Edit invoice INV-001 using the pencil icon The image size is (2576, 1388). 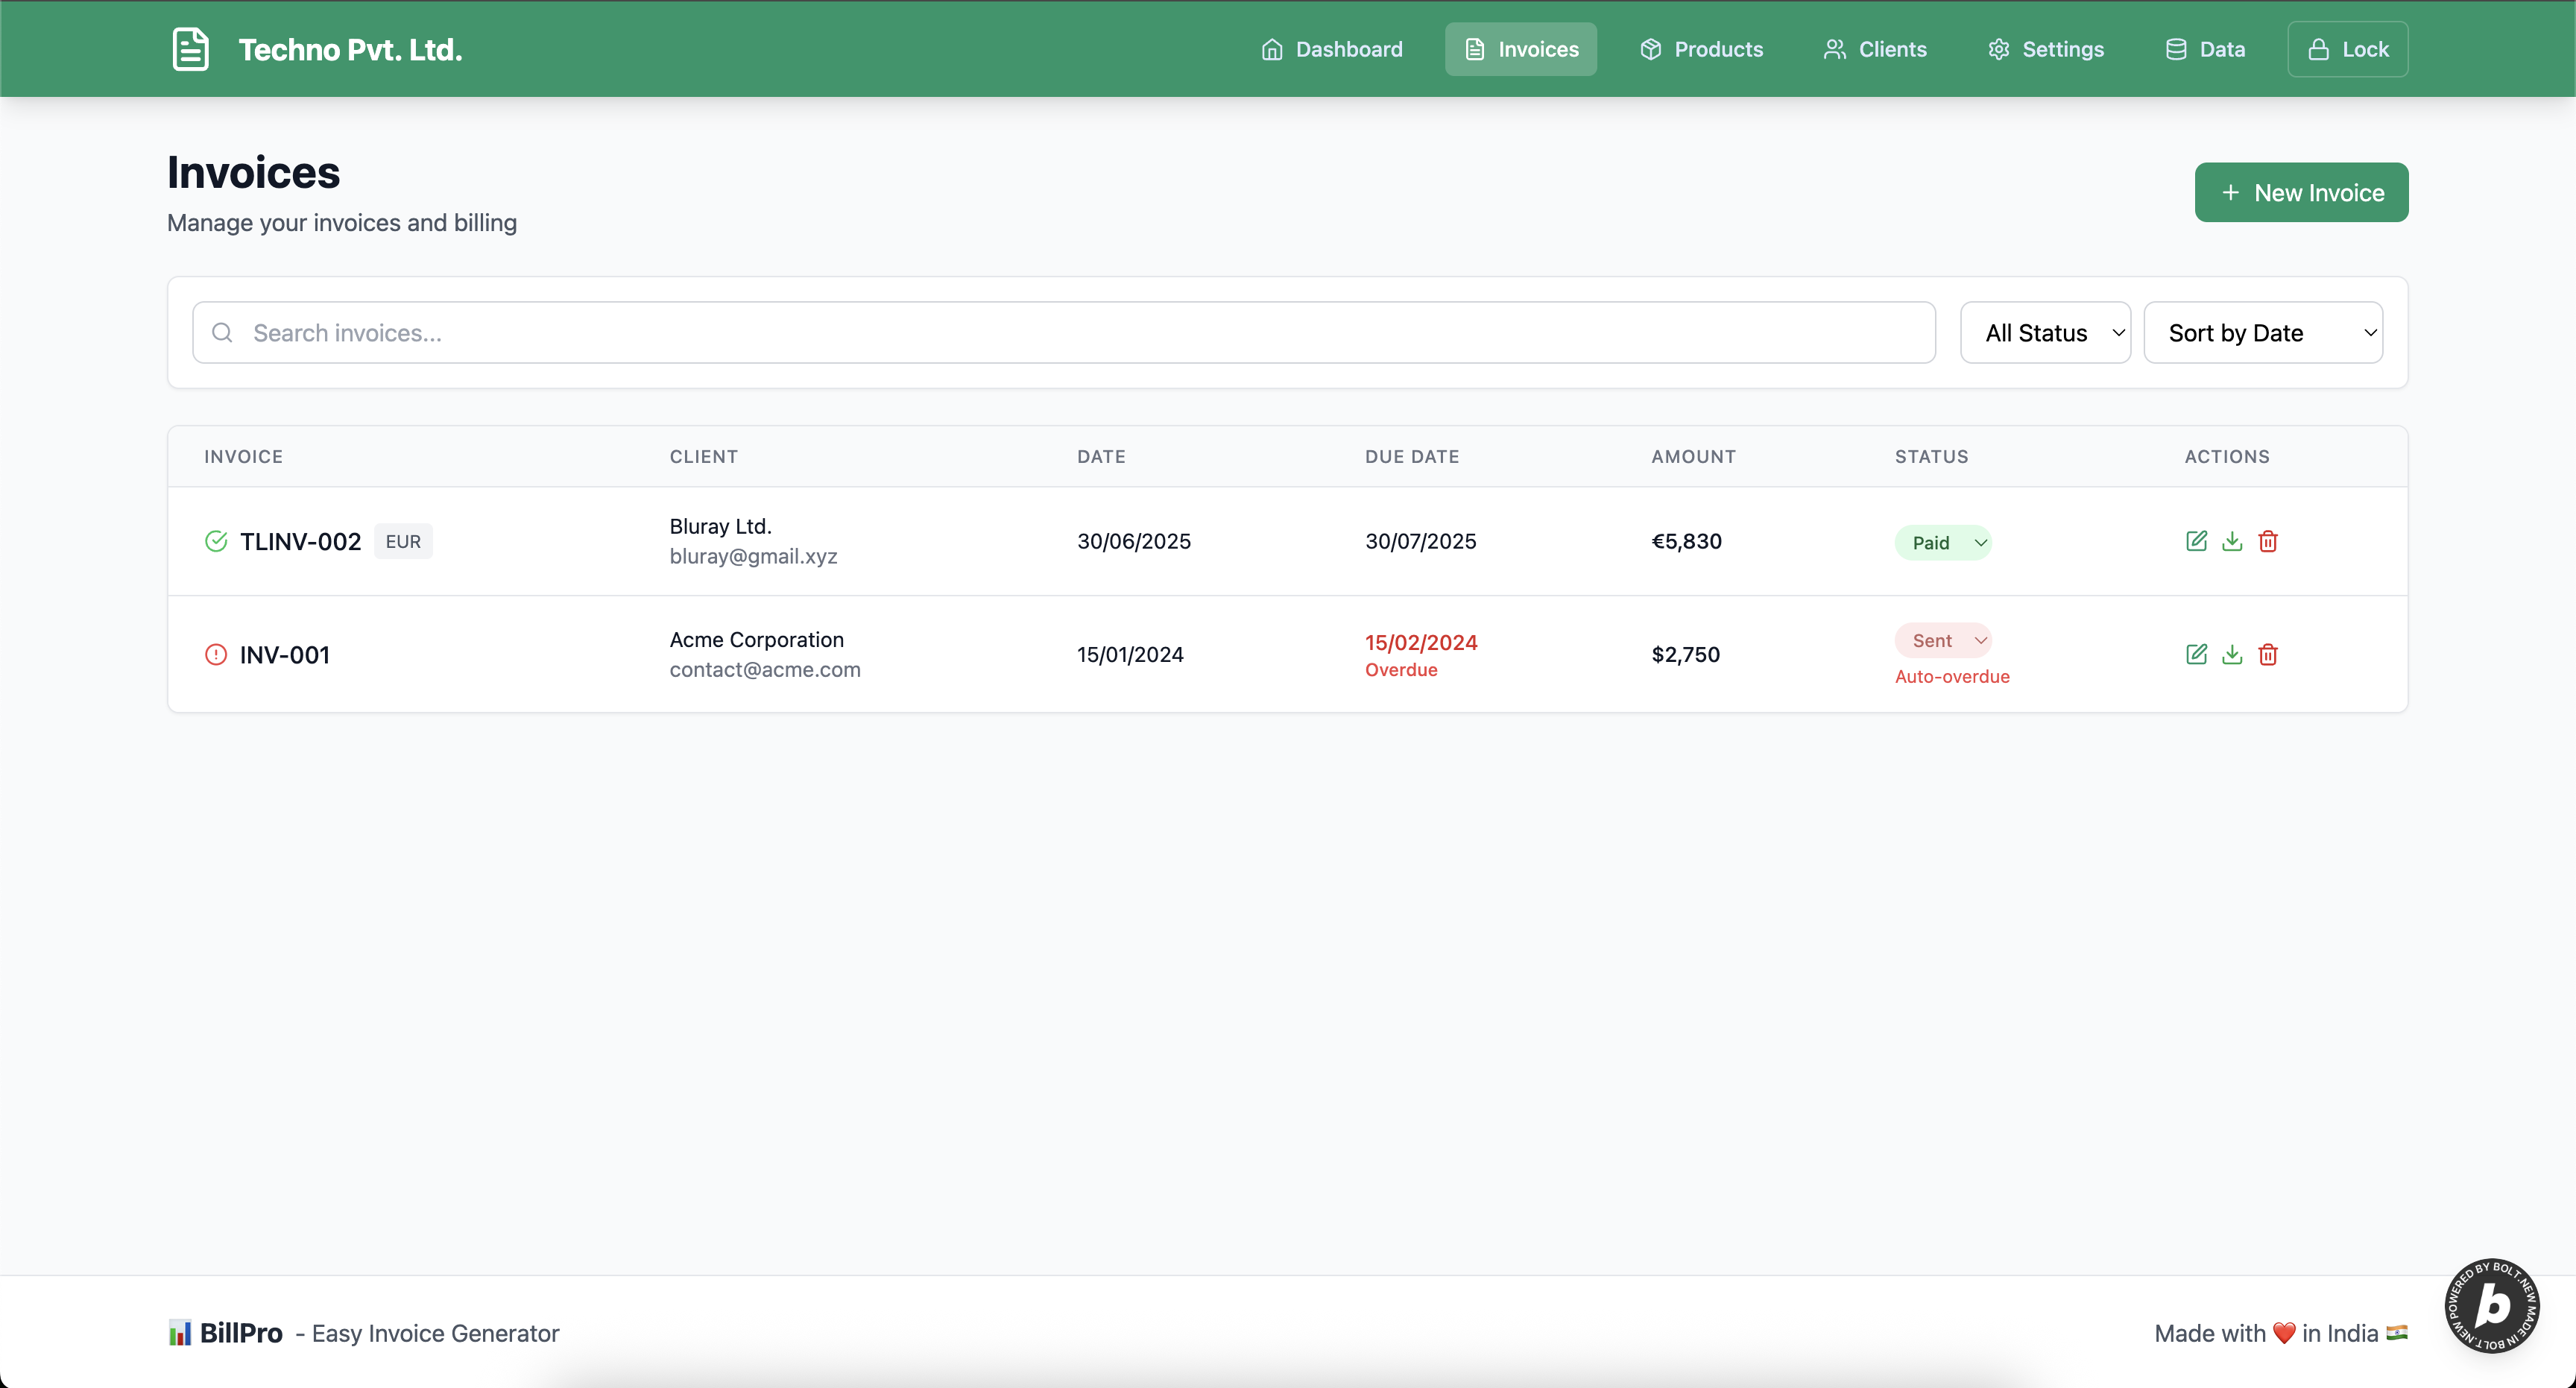(x=2196, y=654)
